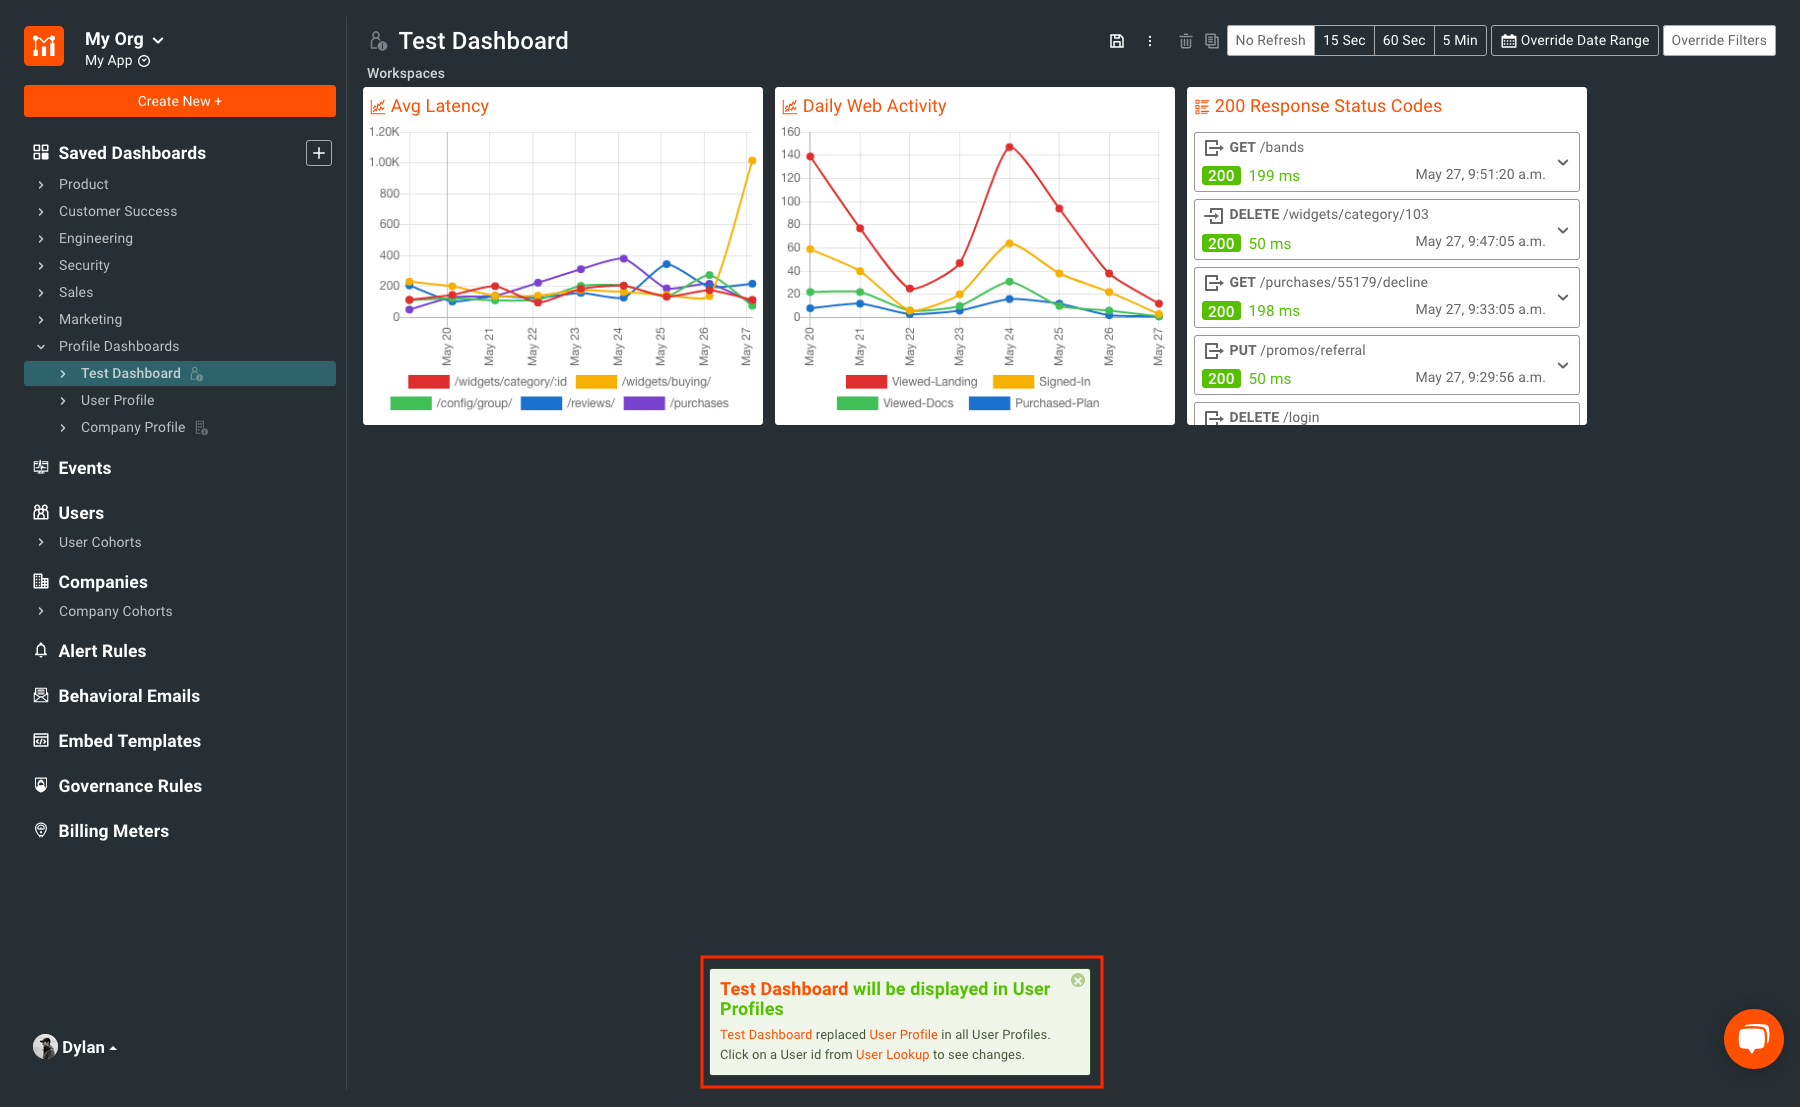Open the User Profile dashboard
The width and height of the screenshot is (1800, 1107).
(x=117, y=400)
